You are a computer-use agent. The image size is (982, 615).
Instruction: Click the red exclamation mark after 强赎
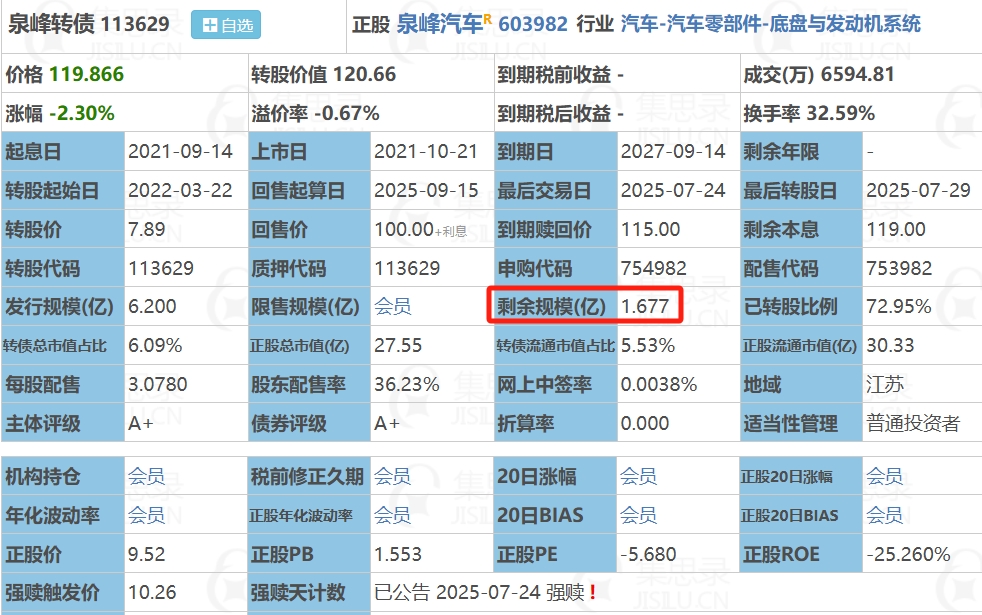[x=592, y=592]
